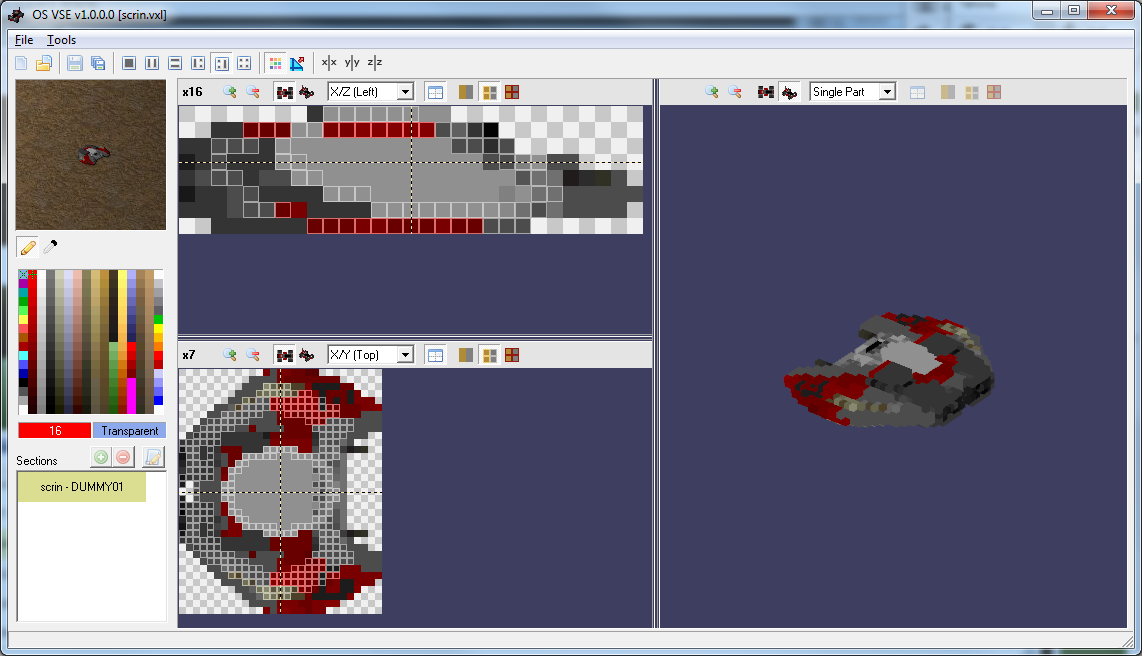The height and width of the screenshot is (656, 1142).
Task: Zoom in on the X/Z Left view
Action: (x=230, y=92)
